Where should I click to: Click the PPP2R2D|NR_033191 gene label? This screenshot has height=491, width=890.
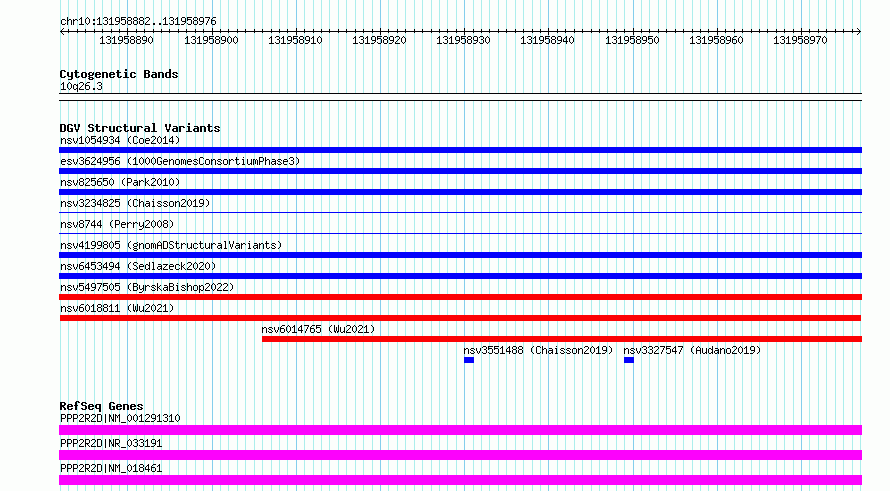[111, 443]
